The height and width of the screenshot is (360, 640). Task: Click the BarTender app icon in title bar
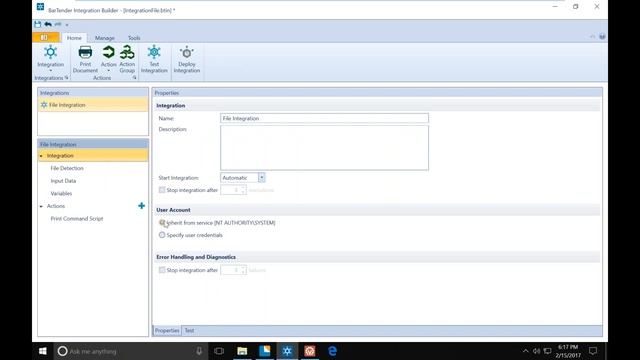[x=40, y=7]
